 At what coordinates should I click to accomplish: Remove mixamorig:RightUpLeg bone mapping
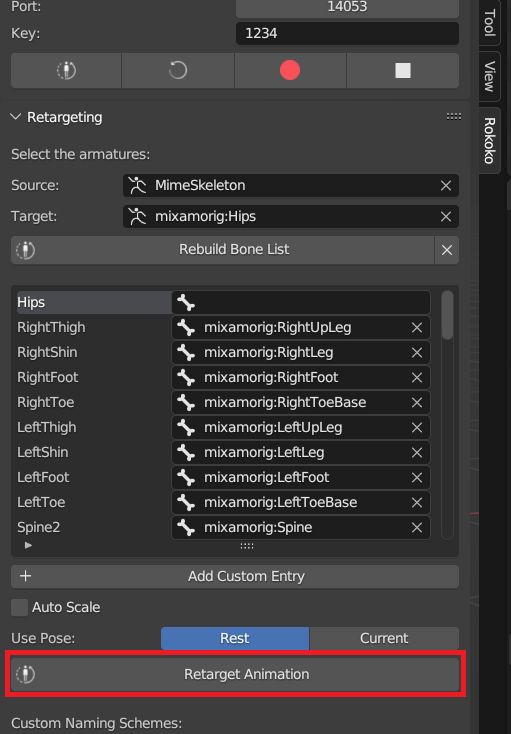point(417,328)
